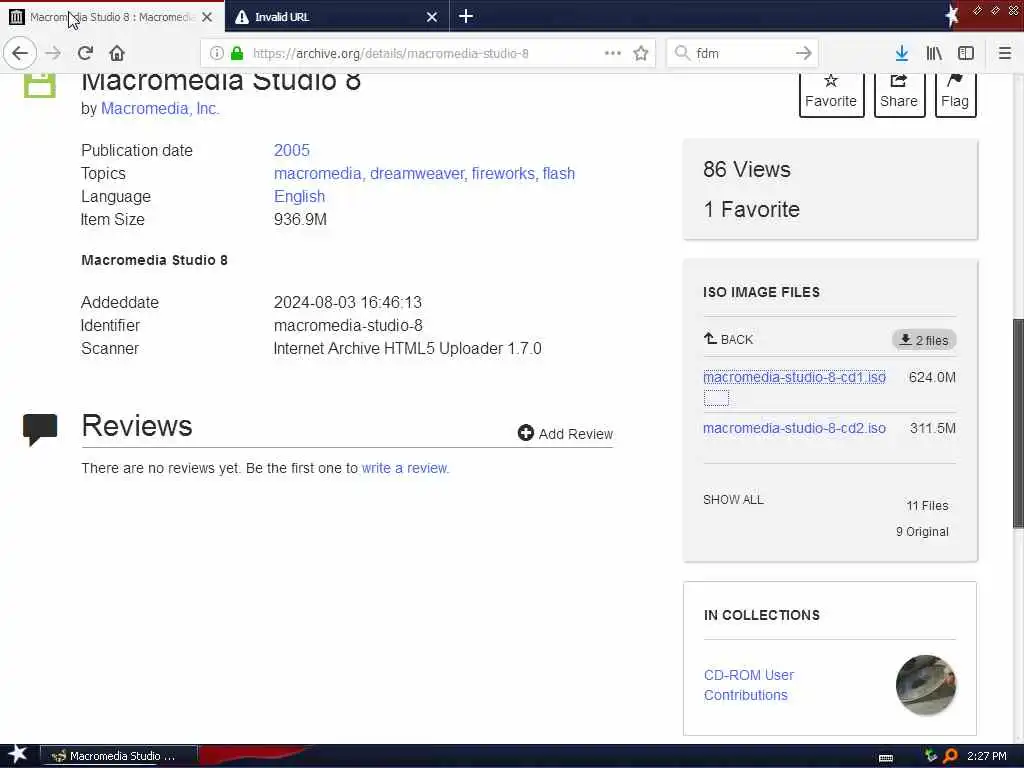Open a new tab with the plus icon
This screenshot has width=1024, height=768.
tap(466, 16)
